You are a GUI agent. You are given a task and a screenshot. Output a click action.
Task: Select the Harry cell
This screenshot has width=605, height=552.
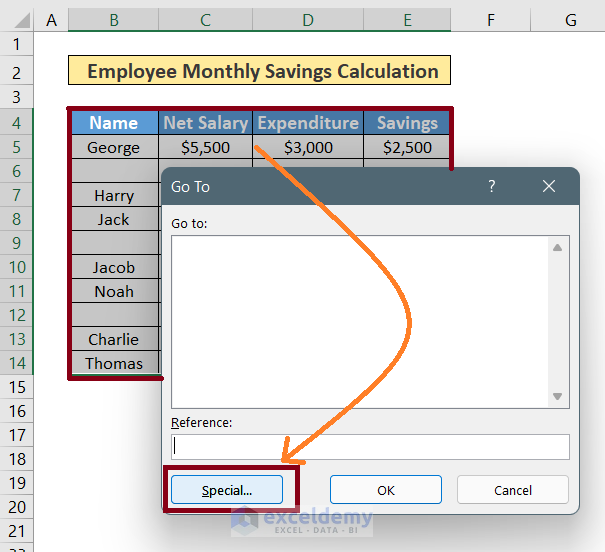click(x=115, y=195)
